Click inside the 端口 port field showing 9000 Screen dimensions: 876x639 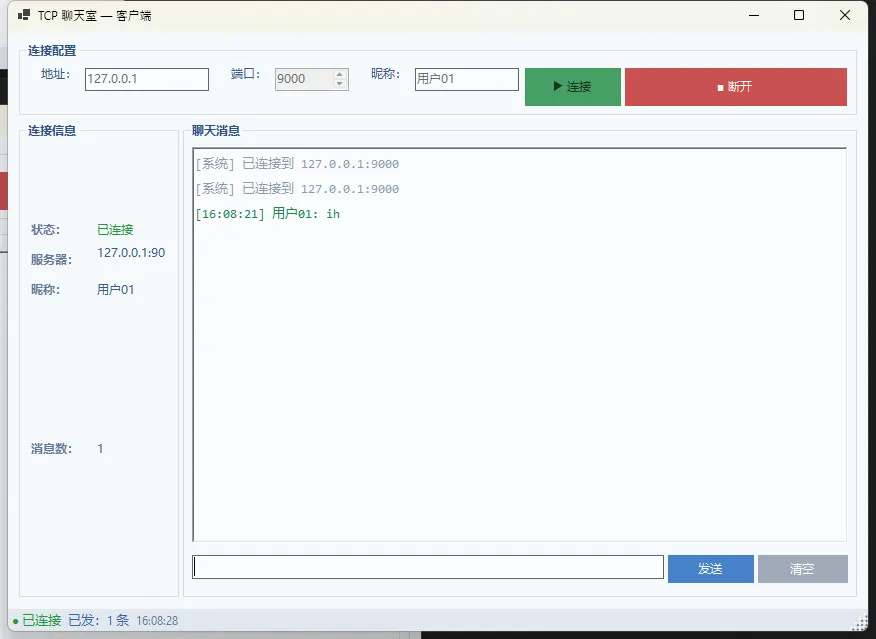coord(303,79)
